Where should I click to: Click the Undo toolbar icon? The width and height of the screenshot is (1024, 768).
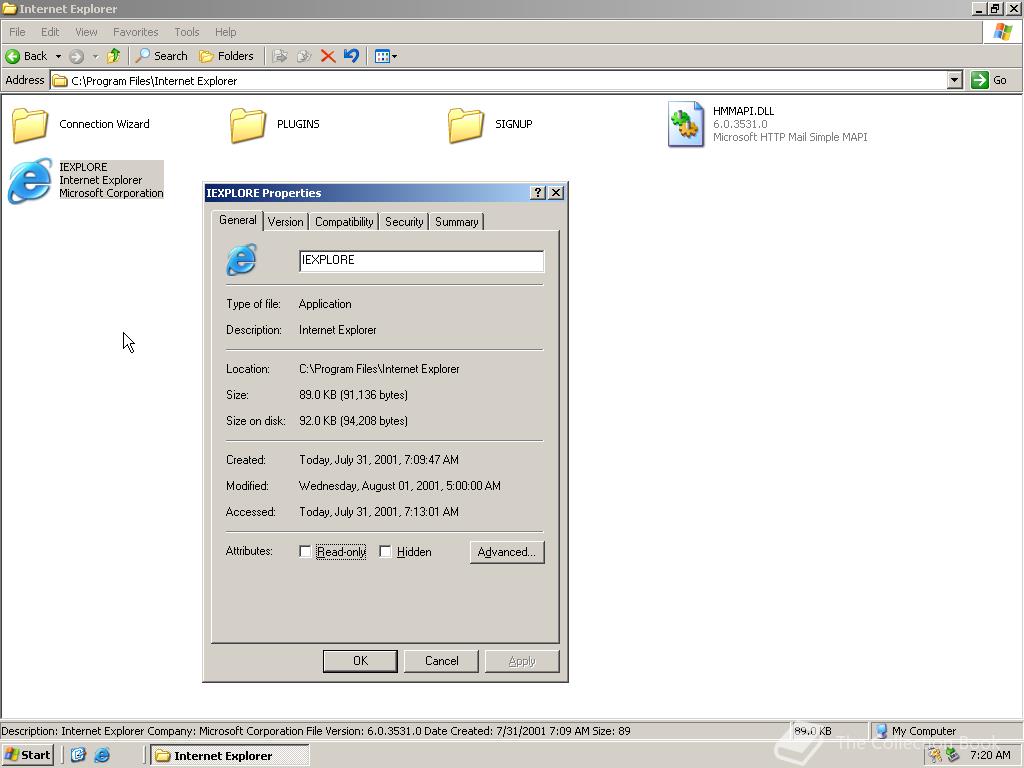tap(351, 56)
